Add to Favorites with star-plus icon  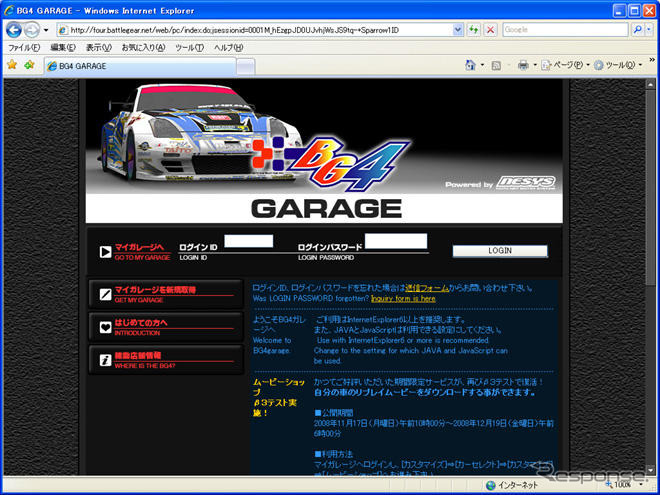pos(29,65)
